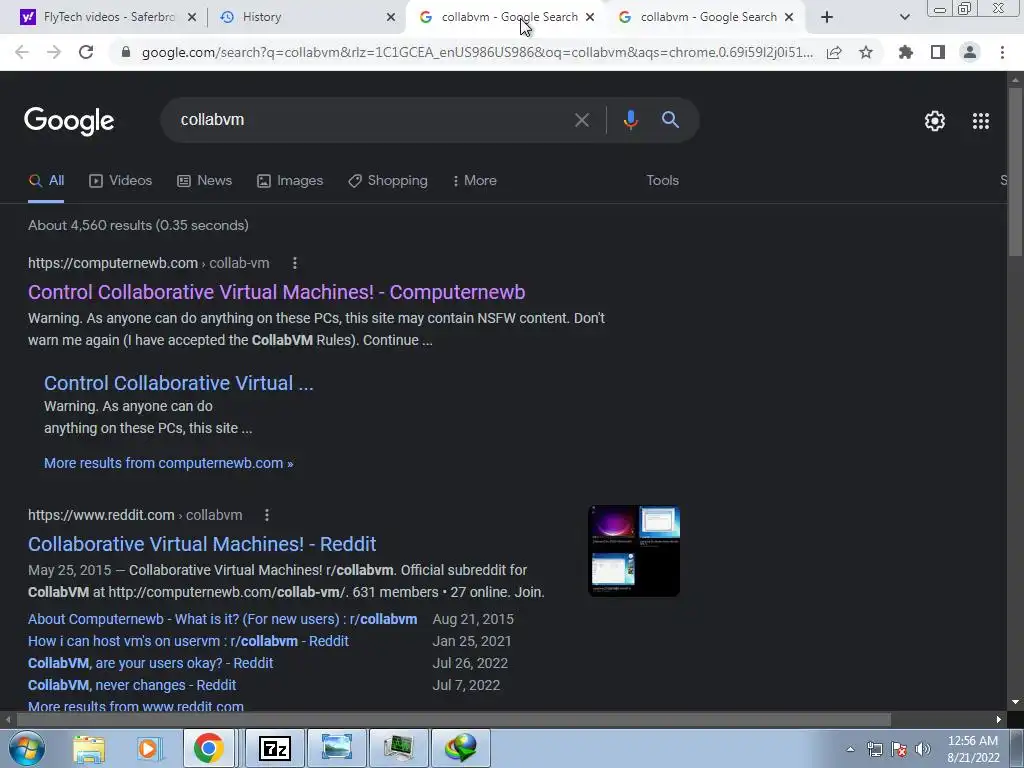Open the Windows Start menu
Viewport: 1024px width, 768px height.
point(26,748)
